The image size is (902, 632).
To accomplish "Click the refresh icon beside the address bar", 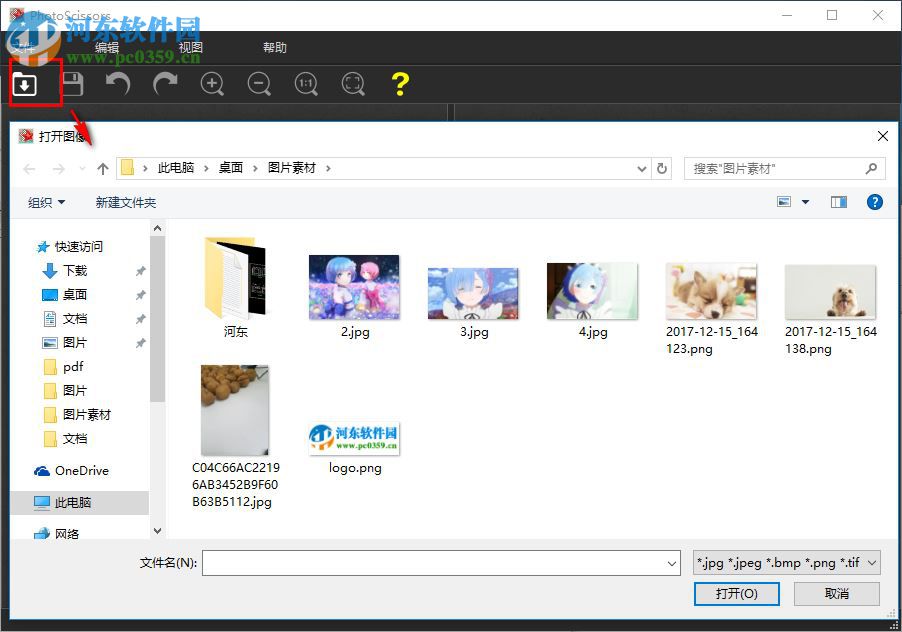I will [662, 168].
